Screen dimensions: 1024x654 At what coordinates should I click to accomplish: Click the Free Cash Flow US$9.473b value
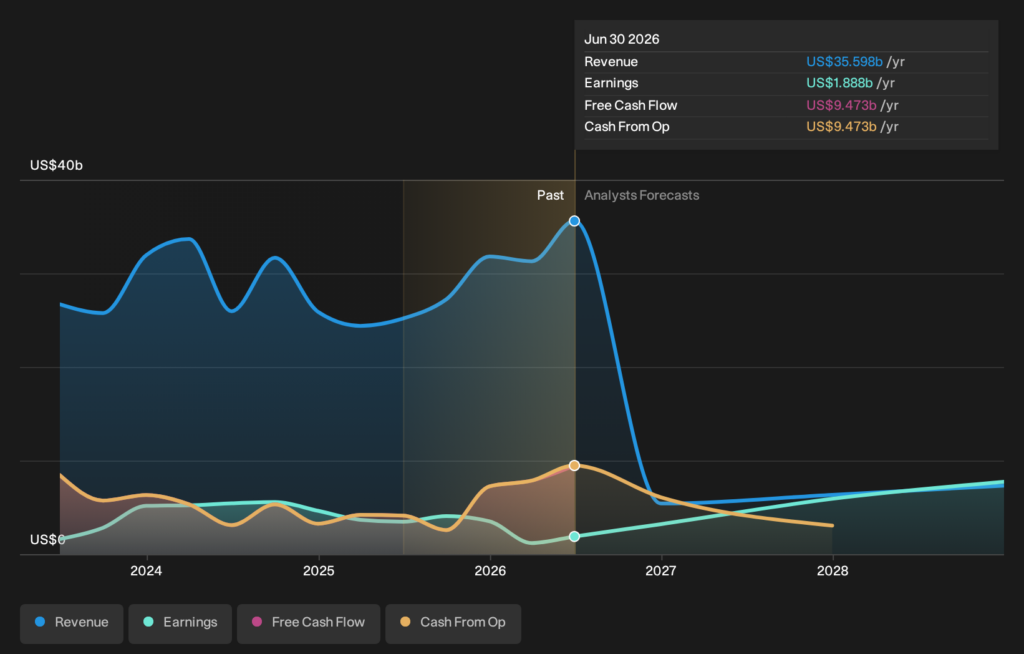tap(841, 105)
